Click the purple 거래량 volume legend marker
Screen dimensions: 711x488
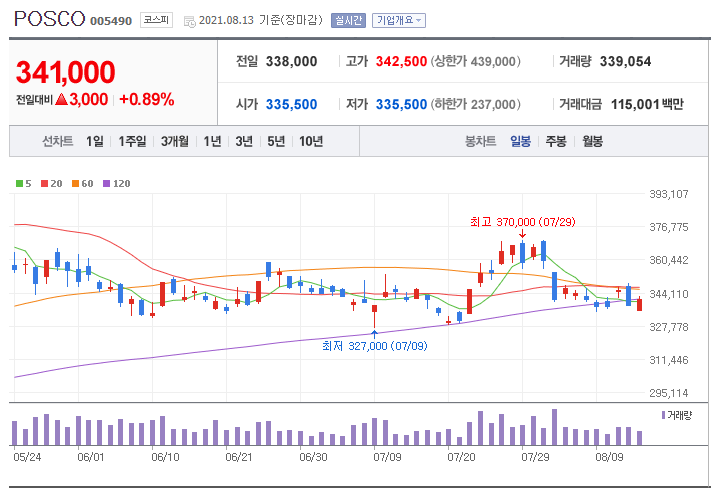(x=663, y=415)
